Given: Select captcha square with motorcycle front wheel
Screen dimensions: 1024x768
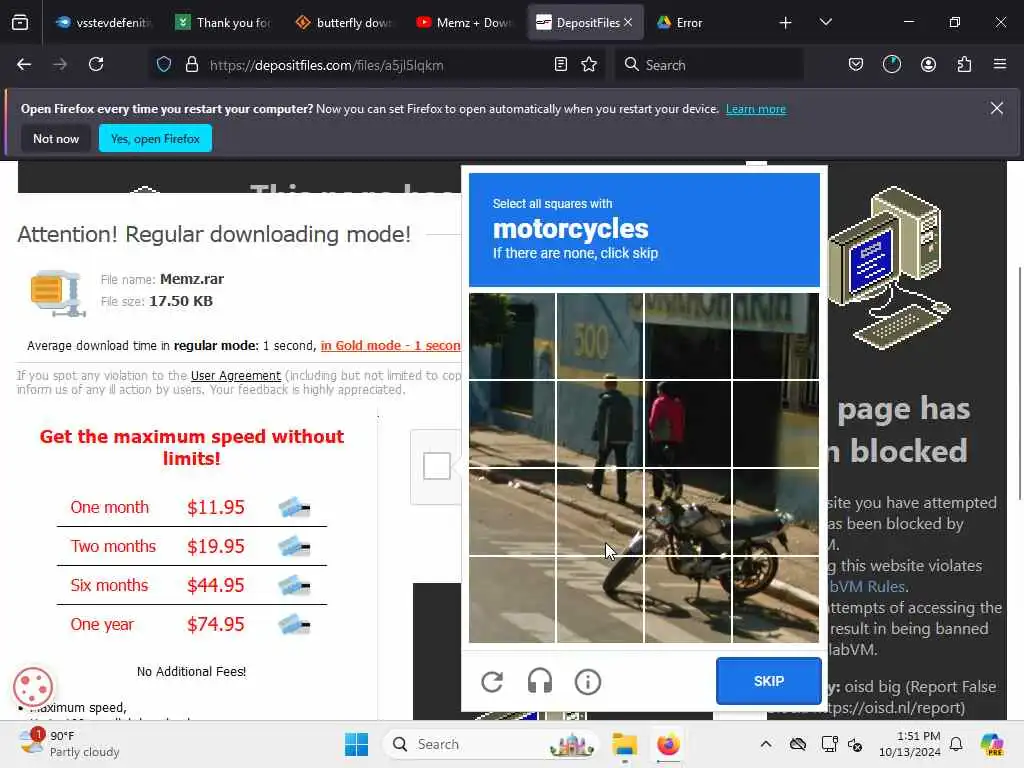Looking at the screenshot, I should [600, 600].
